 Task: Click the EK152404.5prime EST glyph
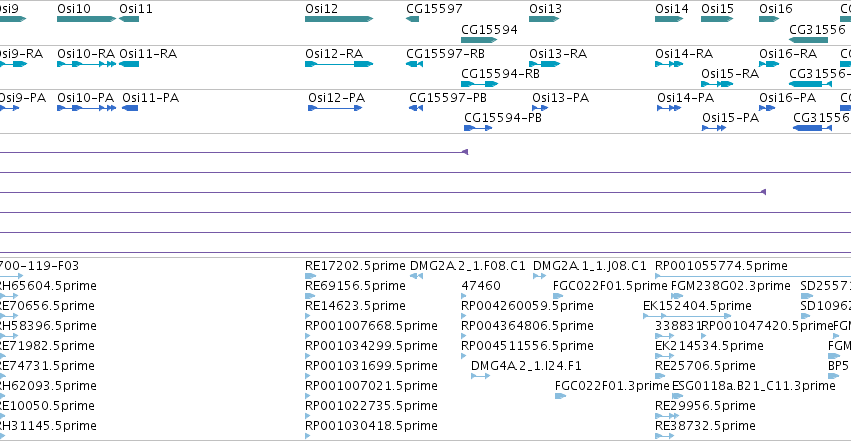coord(687,316)
